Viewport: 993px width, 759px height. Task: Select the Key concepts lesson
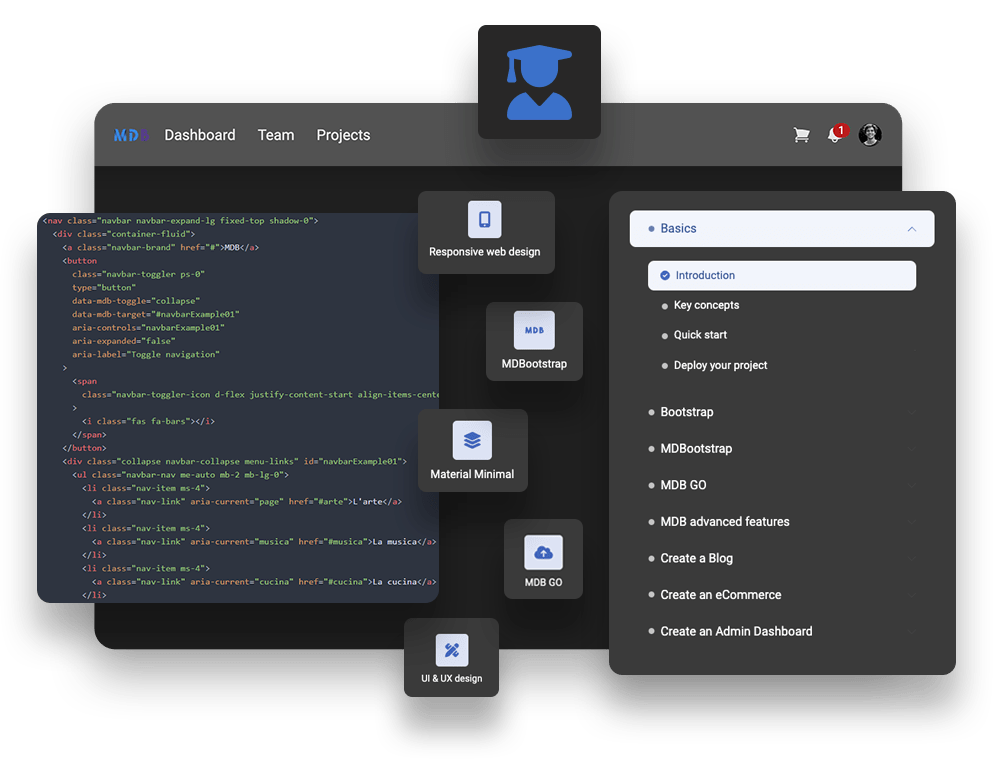[x=706, y=306]
